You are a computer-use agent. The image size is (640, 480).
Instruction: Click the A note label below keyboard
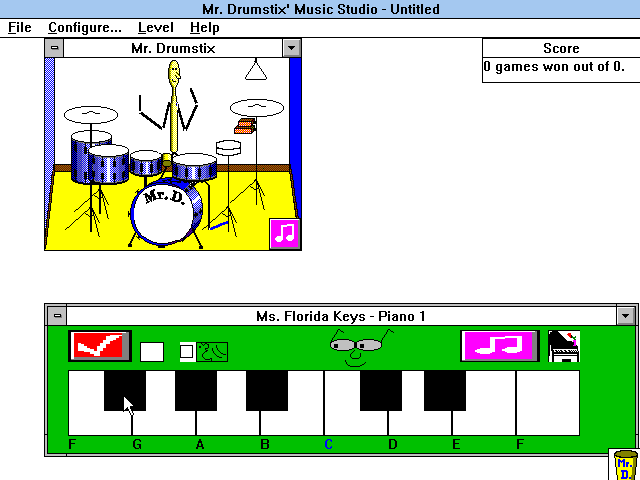click(x=200, y=444)
